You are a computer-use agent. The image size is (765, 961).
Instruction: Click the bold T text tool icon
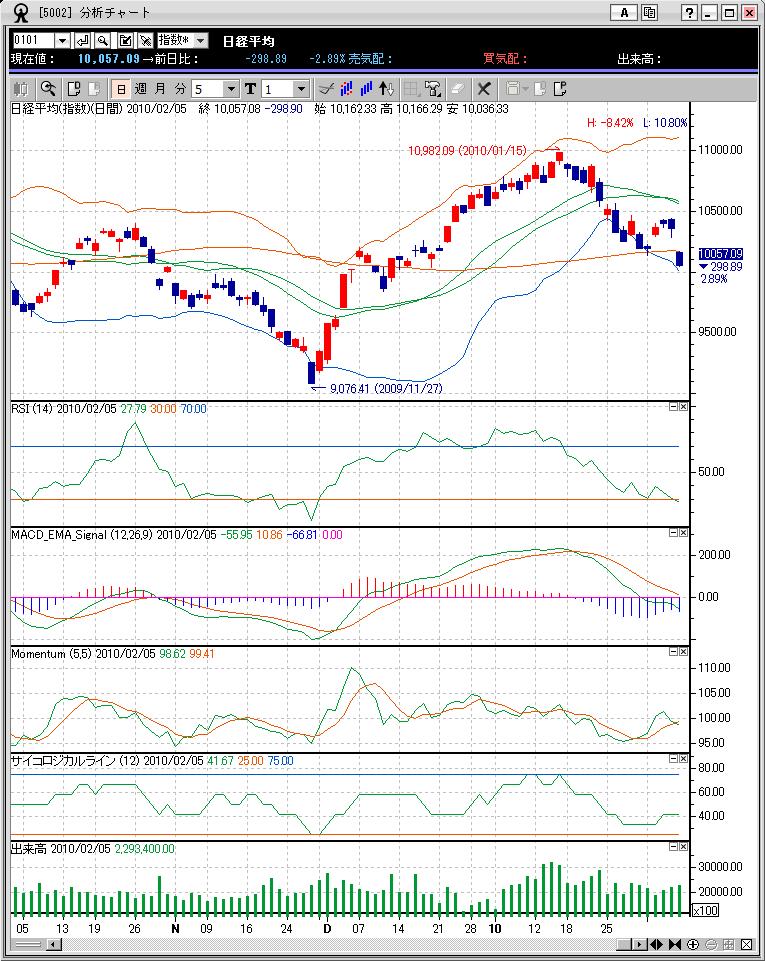click(250, 88)
